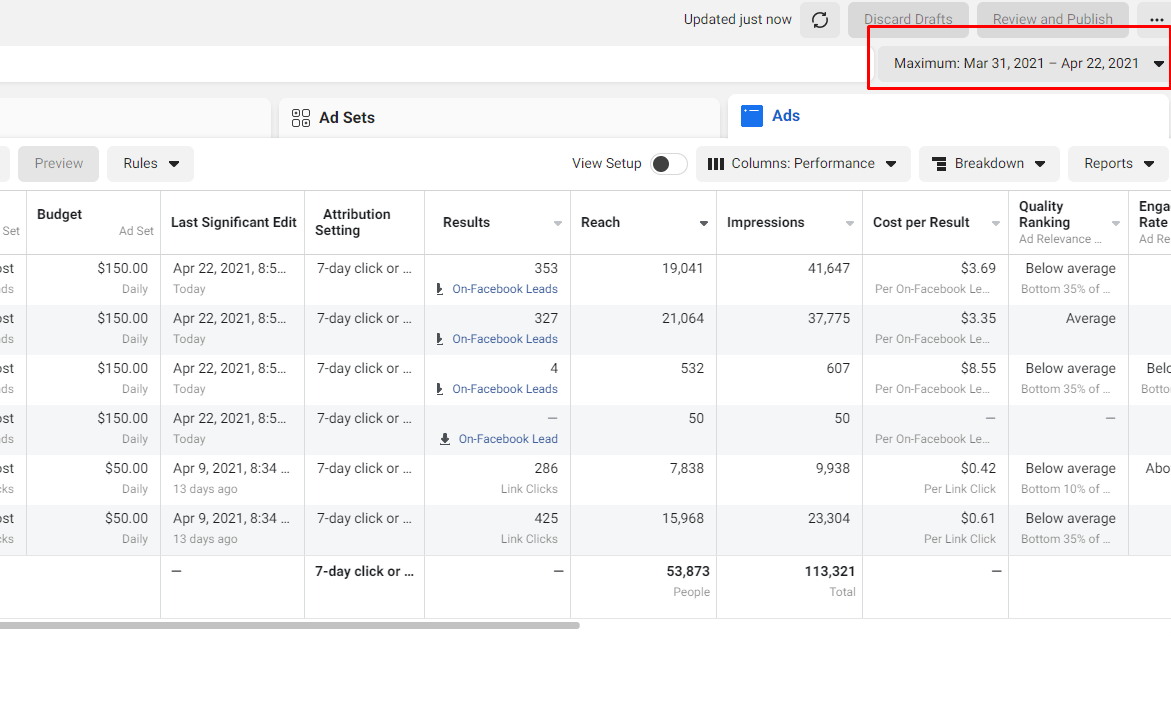Toggle the View Setup switch
The image size is (1171, 715).
669,164
